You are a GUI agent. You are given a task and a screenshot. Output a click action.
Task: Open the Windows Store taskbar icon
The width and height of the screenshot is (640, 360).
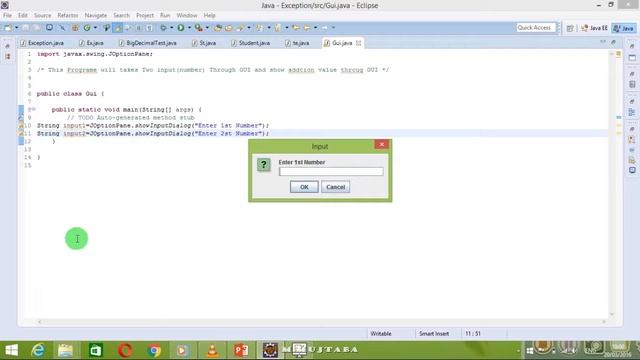point(96,350)
